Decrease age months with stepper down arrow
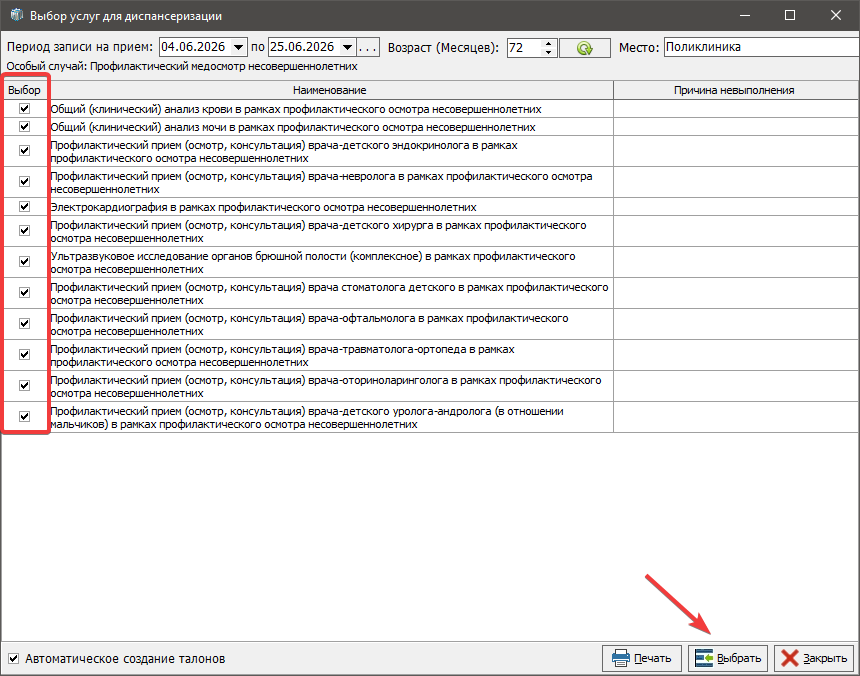860x676 pixels. [548, 52]
